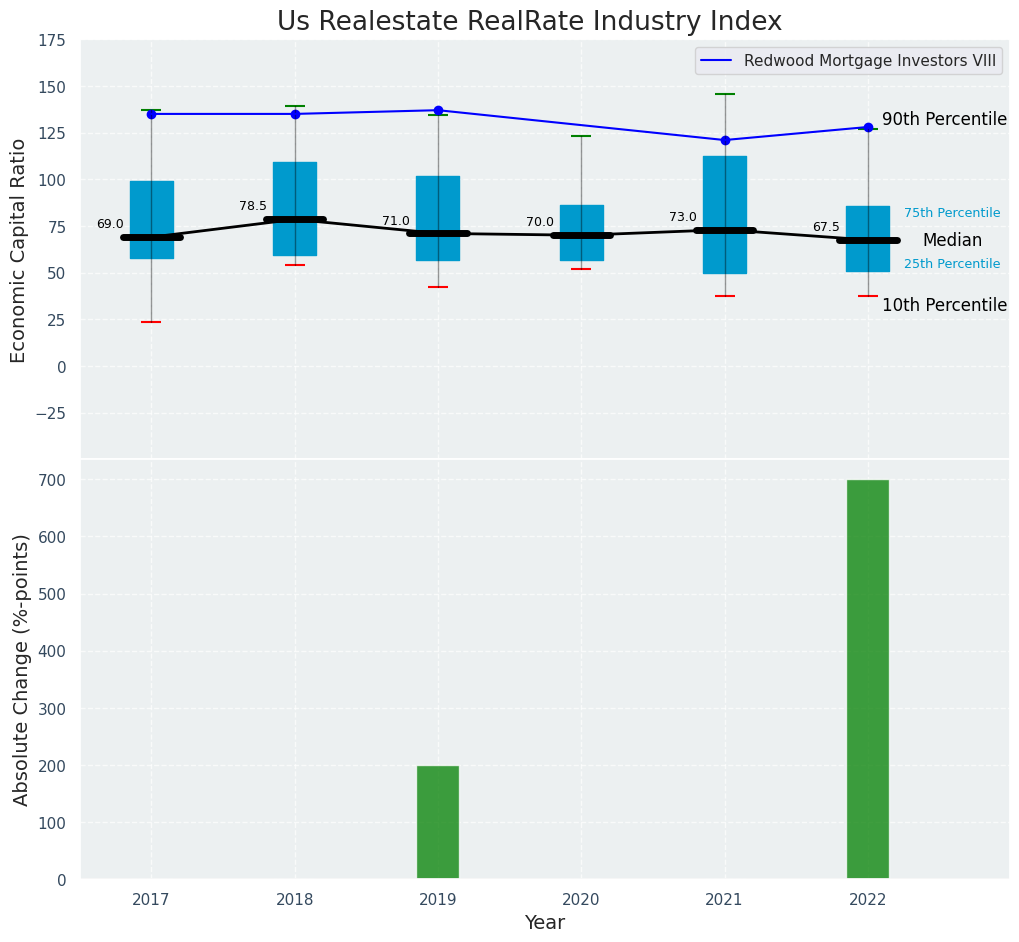The image size is (1019, 942).
Task: Click the 2021 median value label 73.0
Action: (683, 217)
